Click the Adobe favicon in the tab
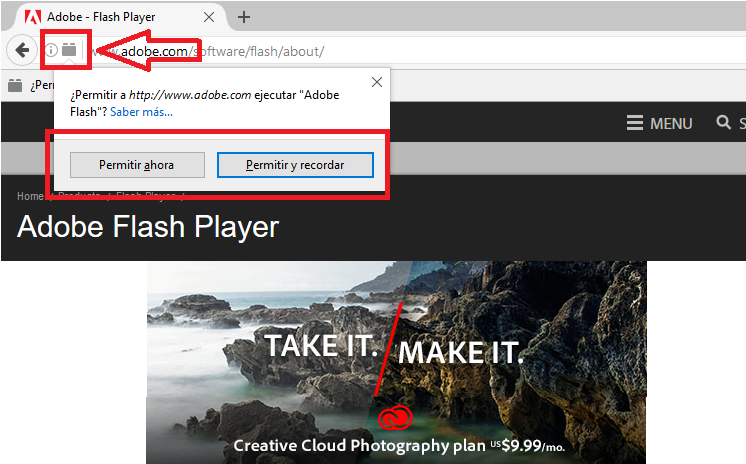 33,17
